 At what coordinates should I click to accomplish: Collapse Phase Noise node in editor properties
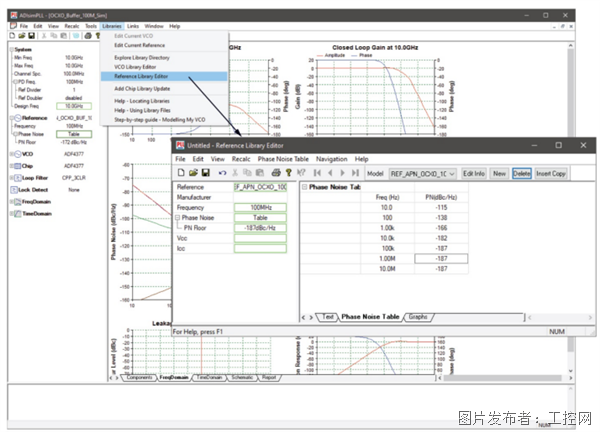click(x=178, y=217)
